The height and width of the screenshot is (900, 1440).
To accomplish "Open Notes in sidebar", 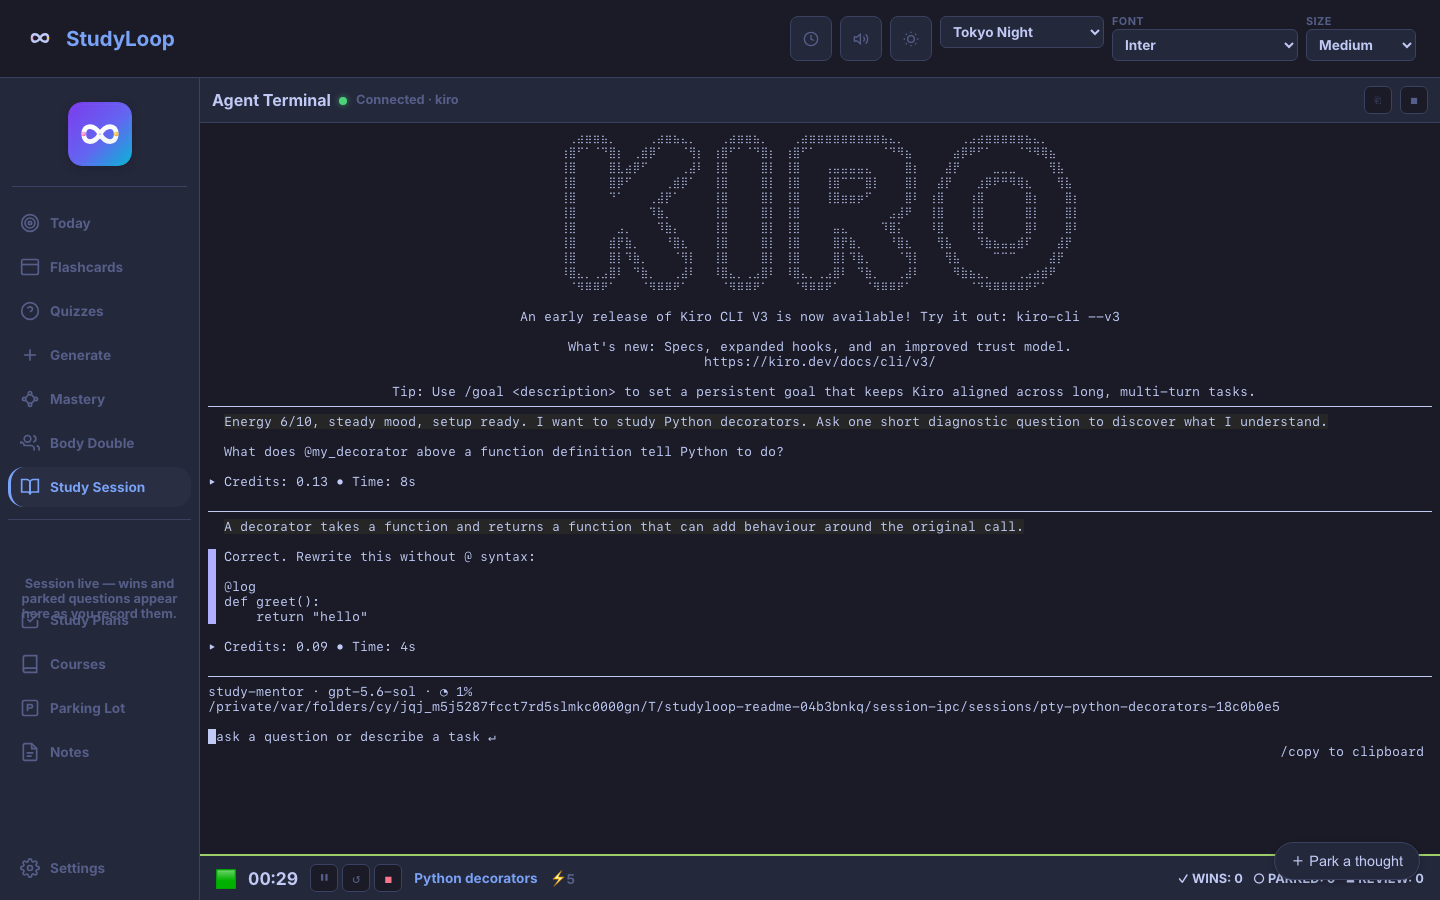I will pyautogui.click(x=99, y=752).
